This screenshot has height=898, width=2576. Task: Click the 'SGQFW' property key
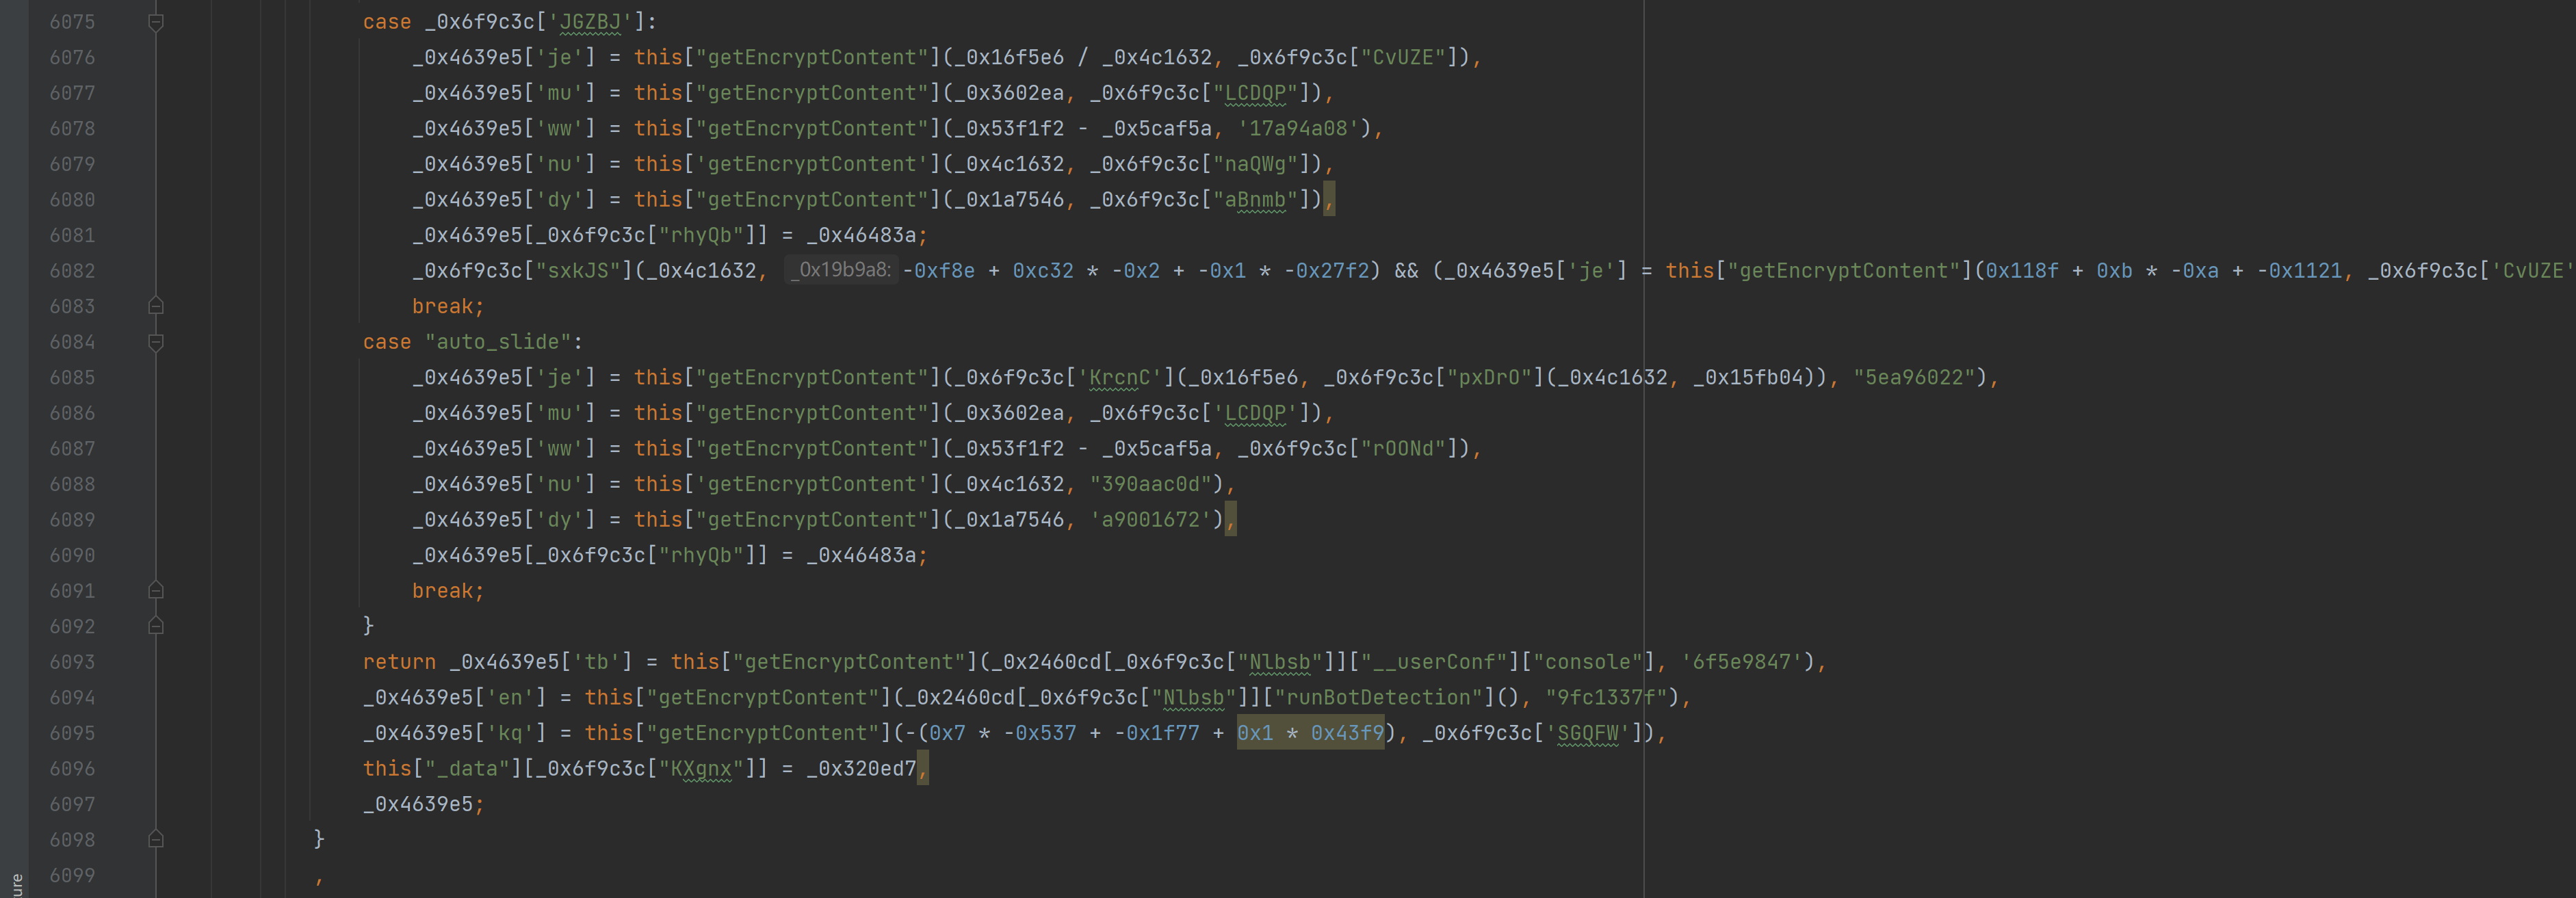click(x=1588, y=733)
